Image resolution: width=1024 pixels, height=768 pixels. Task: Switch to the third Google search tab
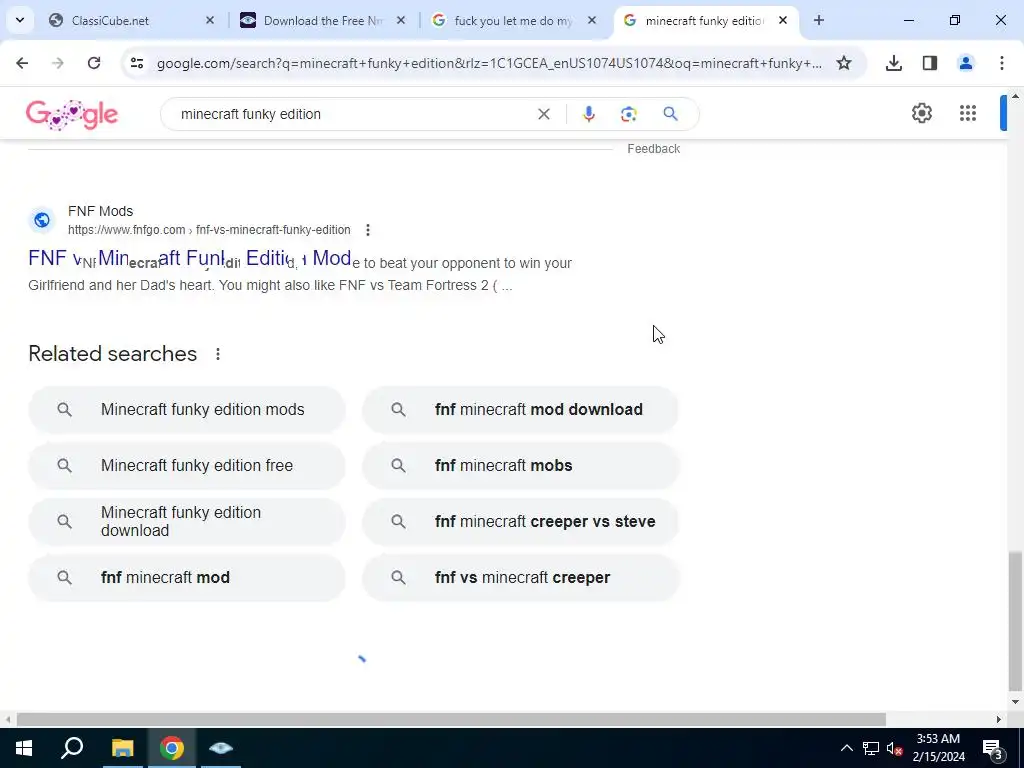(513, 21)
